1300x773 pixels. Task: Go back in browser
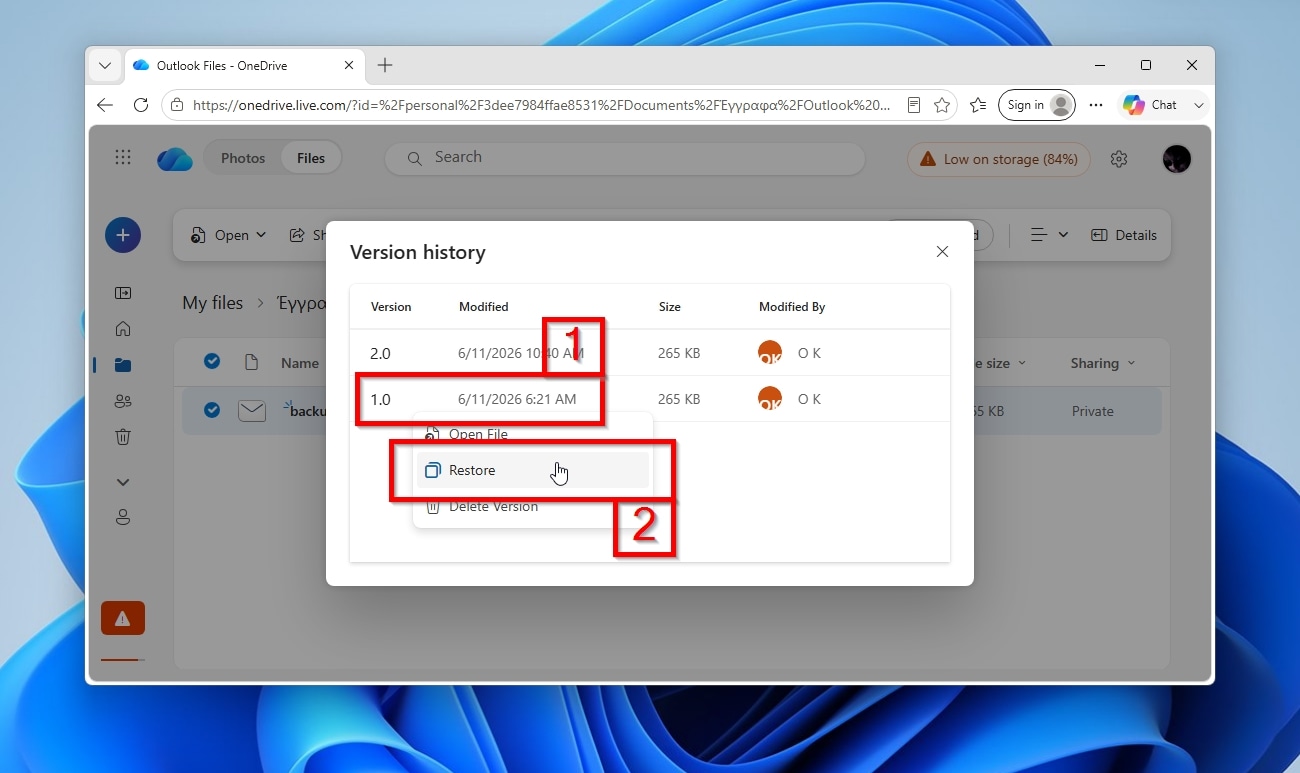pos(105,105)
